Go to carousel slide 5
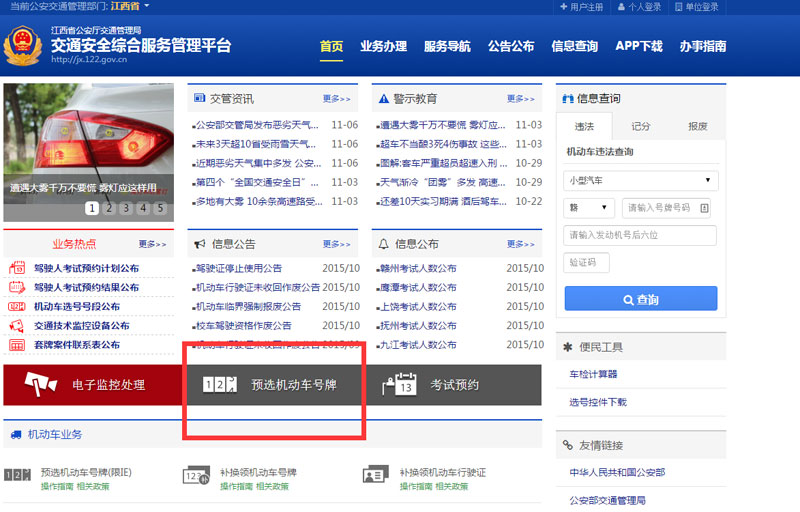The width and height of the screenshot is (800, 512). (160, 208)
